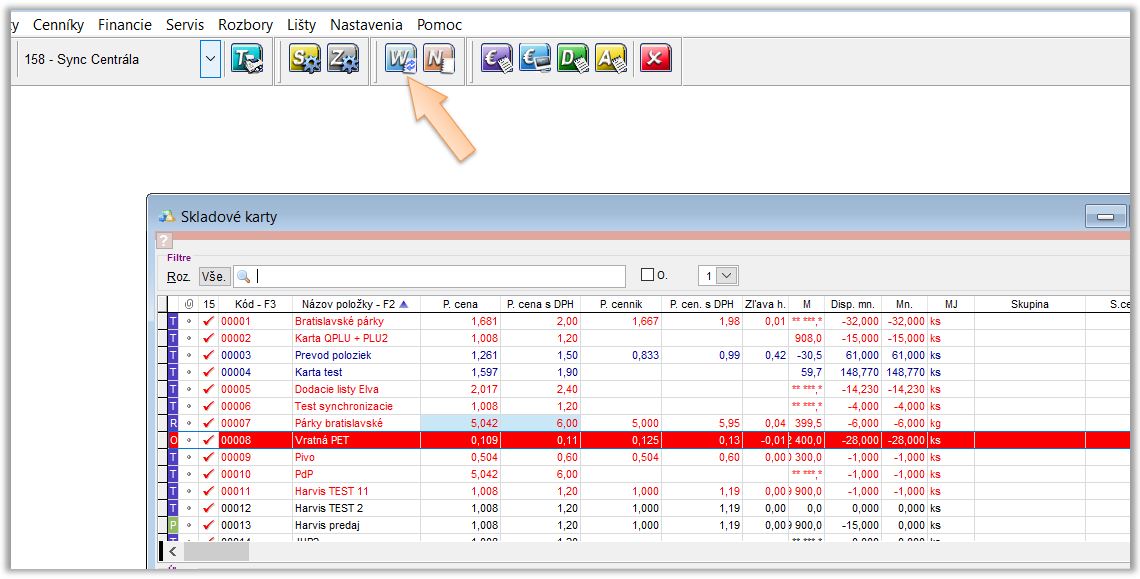Click the purple euro document icon
Image resolution: width=1140 pixels, height=579 pixels.
click(497, 59)
